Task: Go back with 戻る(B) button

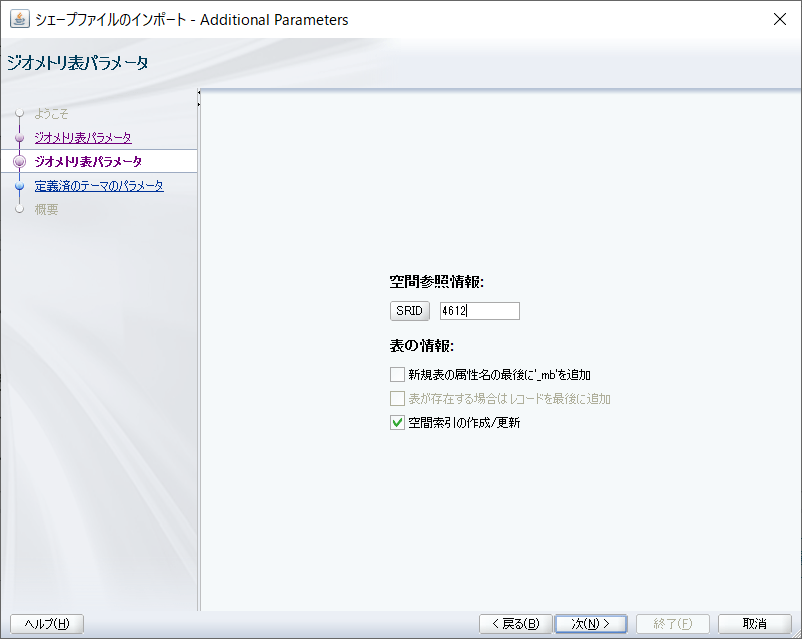Action: (x=516, y=624)
